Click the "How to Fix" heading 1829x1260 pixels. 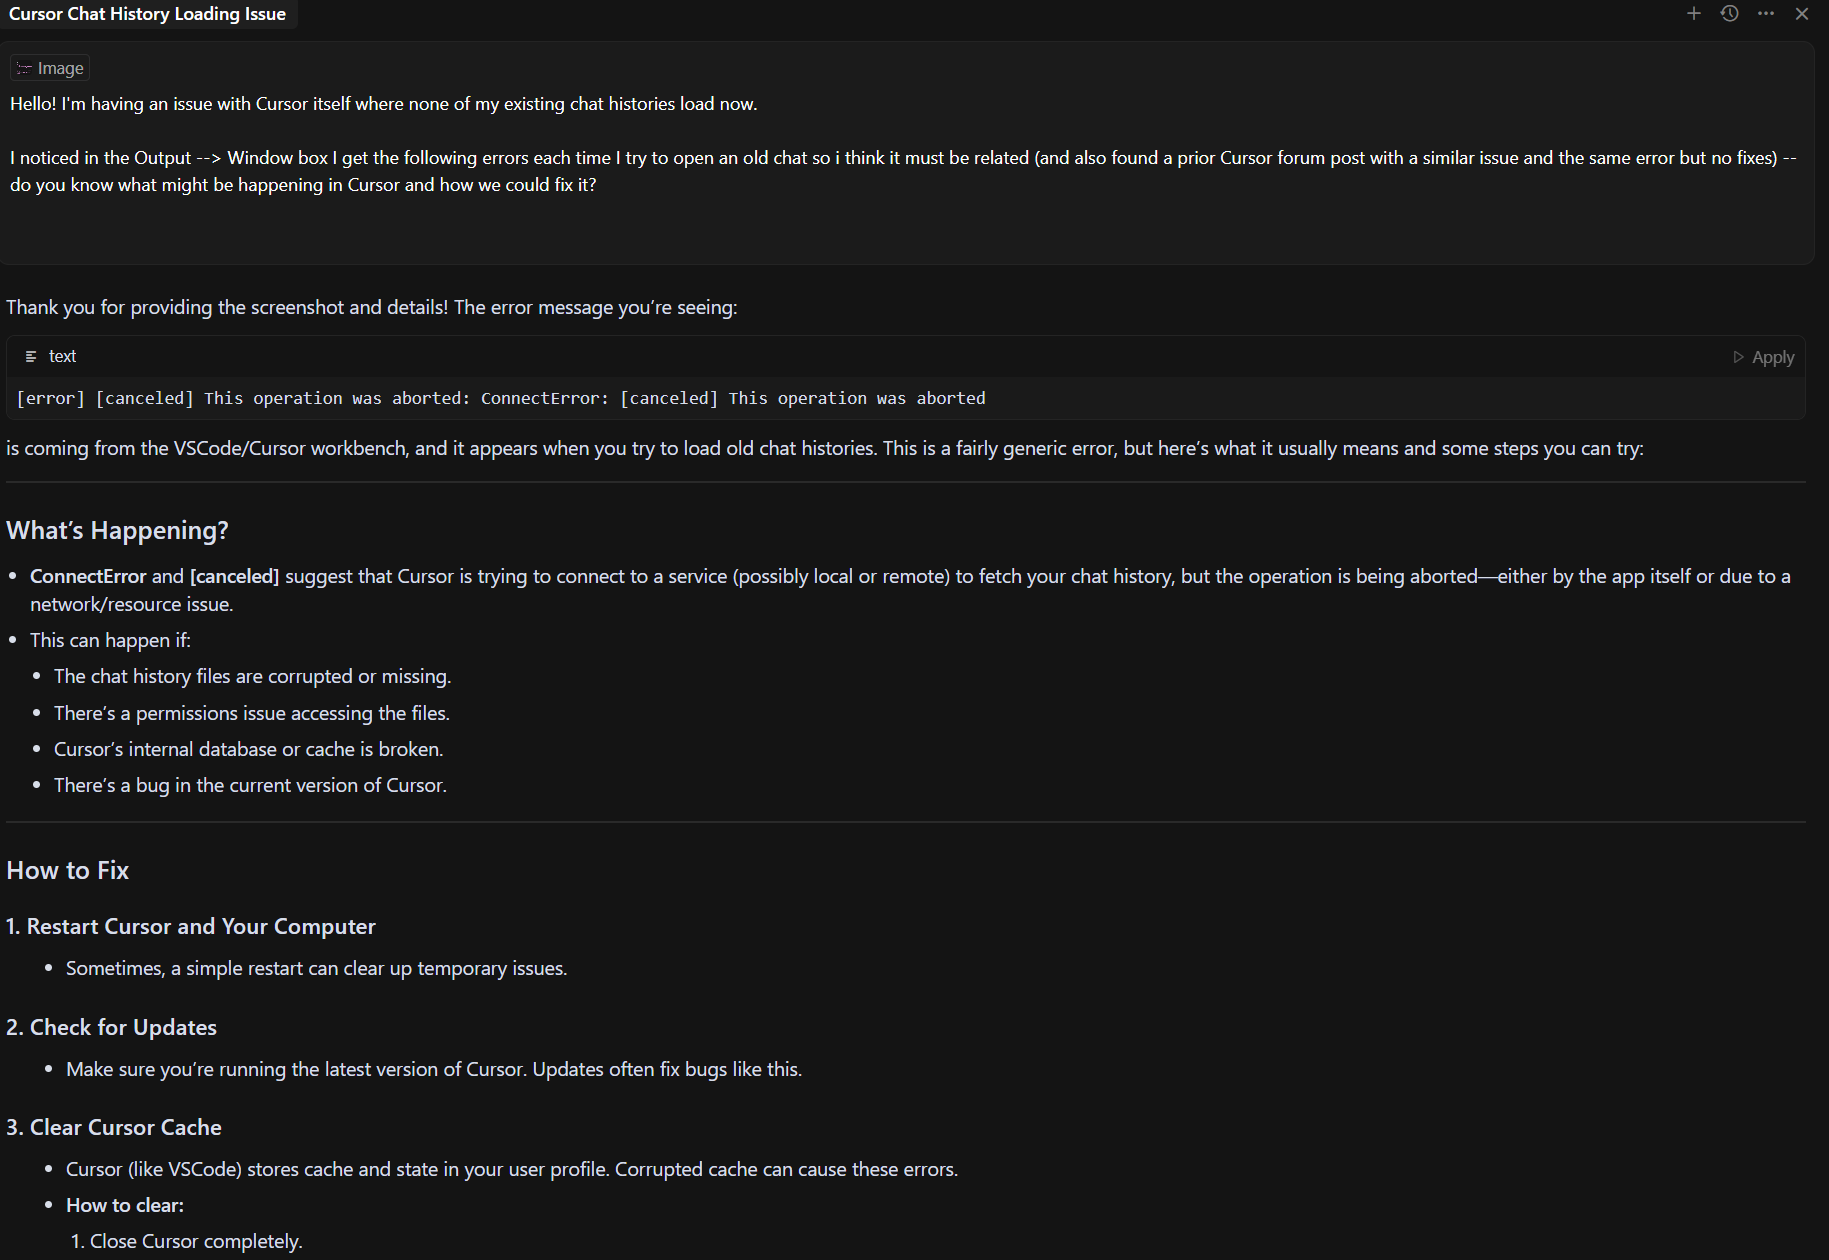pos(67,870)
